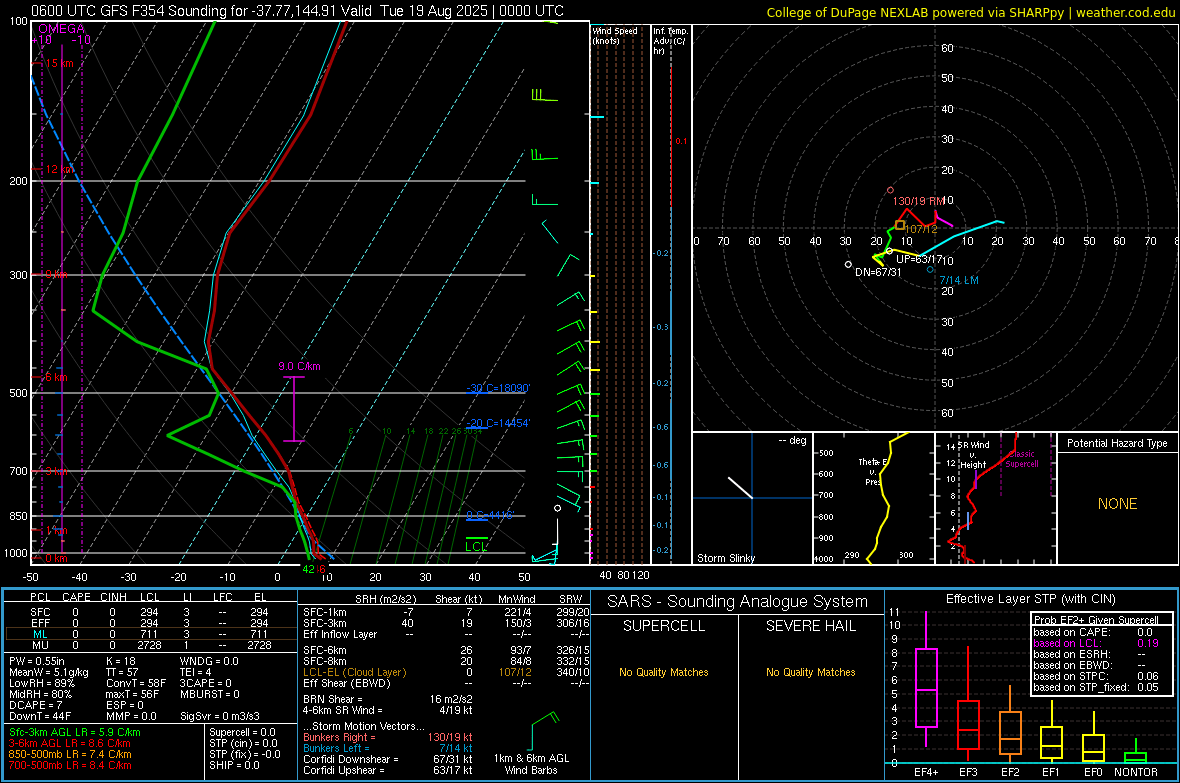Click the Wind Speed (knots) panel header
This screenshot has height=783, width=1180.
[615, 36]
